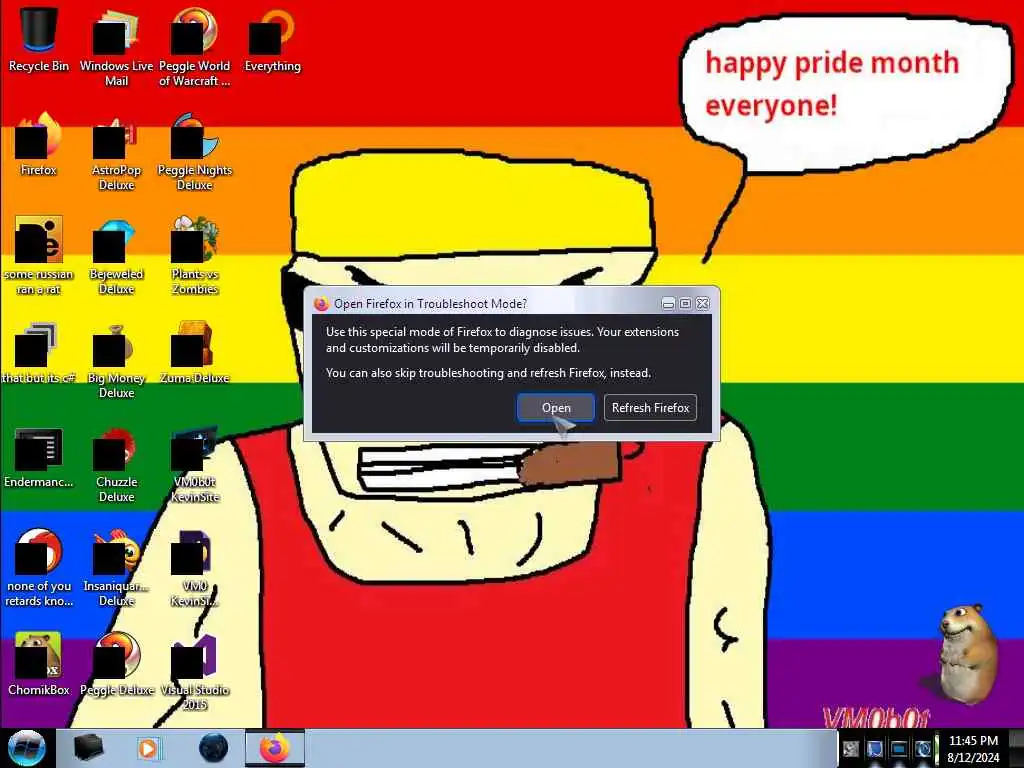Select the Insaniquar... Deluxe icon
Screen dimensions: 1024x768
point(116,568)
